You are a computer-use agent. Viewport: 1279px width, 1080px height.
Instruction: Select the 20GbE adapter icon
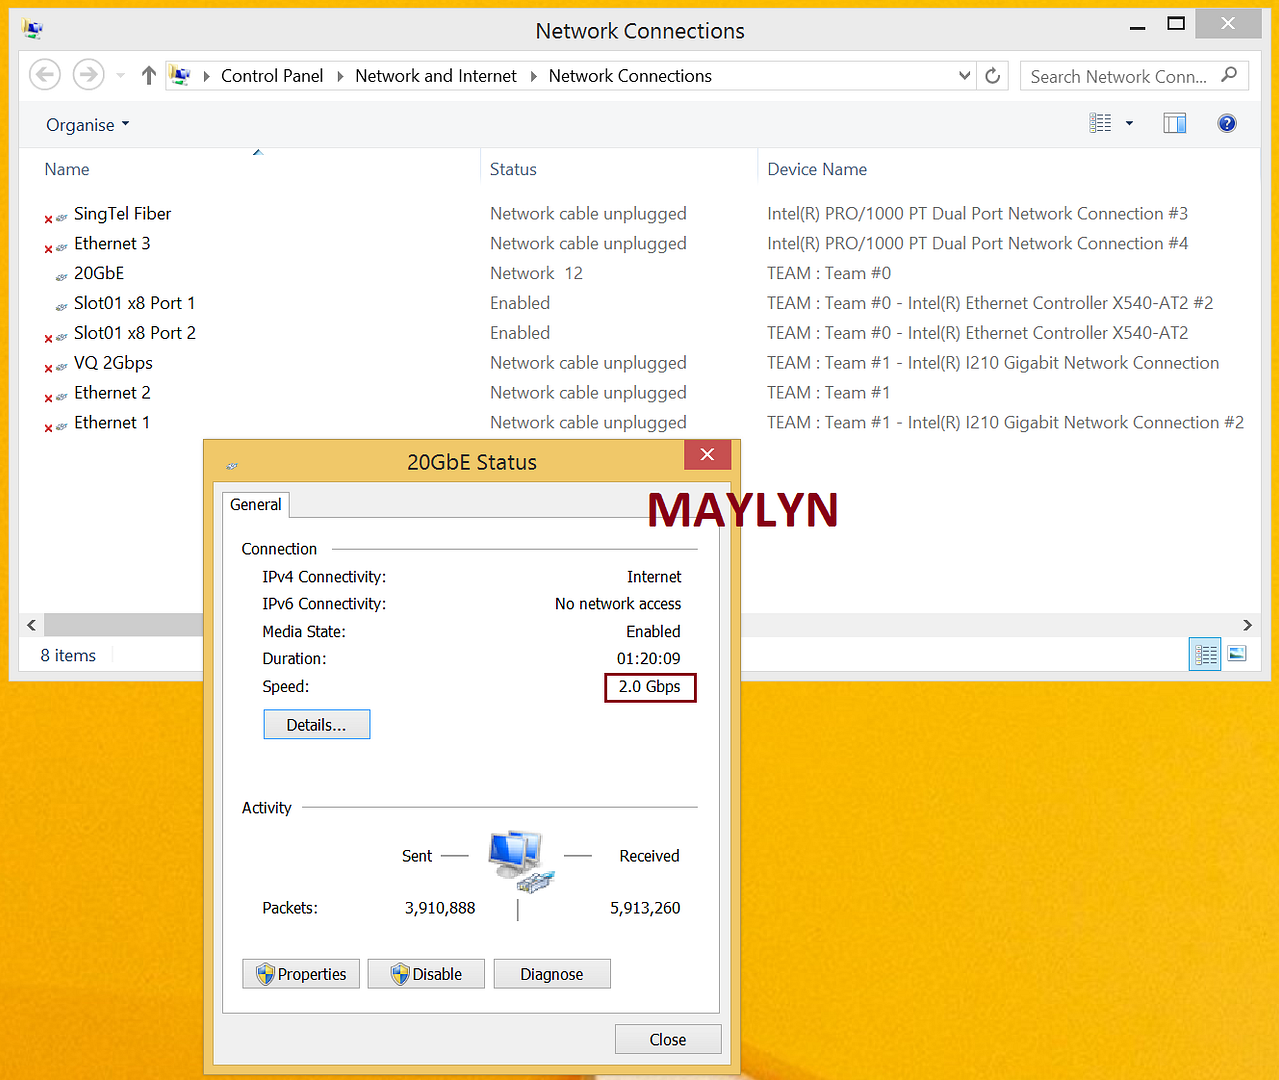click(x=61, y=276)
